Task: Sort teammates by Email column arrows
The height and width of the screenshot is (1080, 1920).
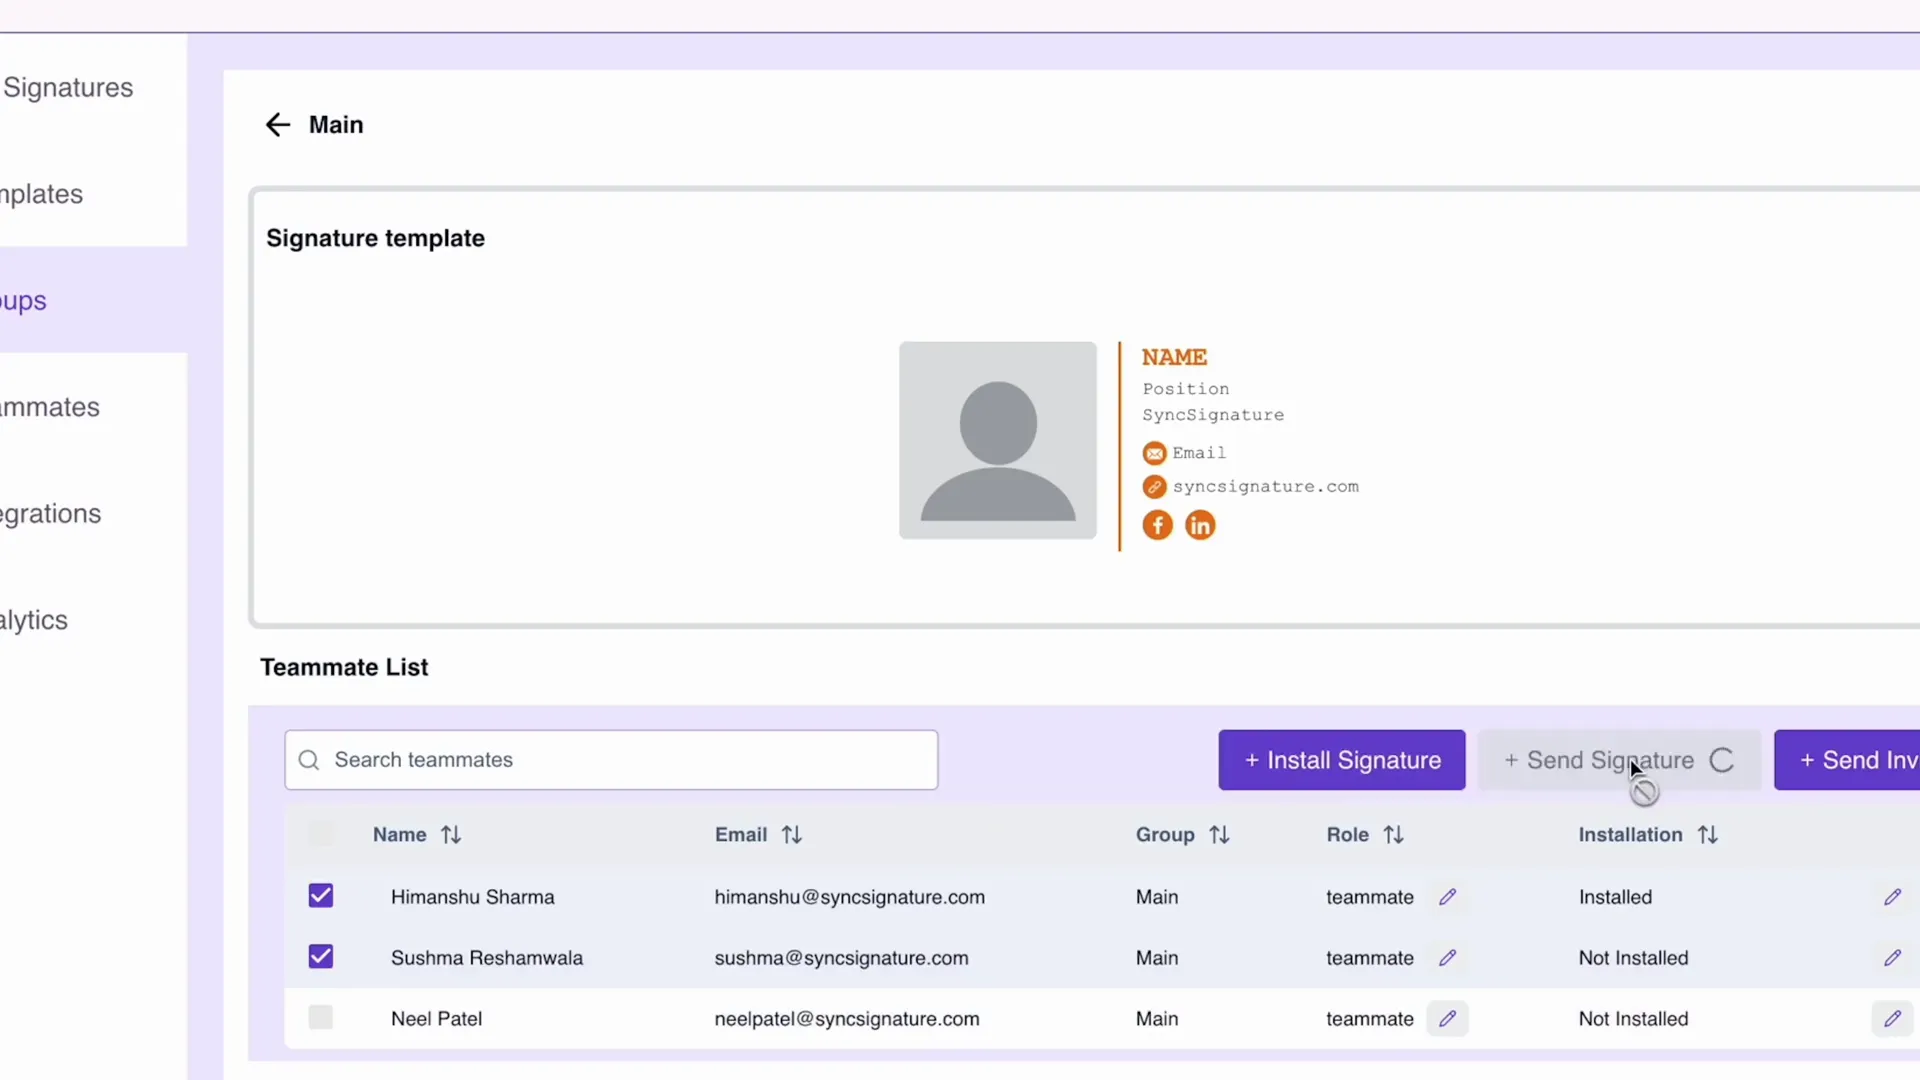Action: tap(792, 835)
